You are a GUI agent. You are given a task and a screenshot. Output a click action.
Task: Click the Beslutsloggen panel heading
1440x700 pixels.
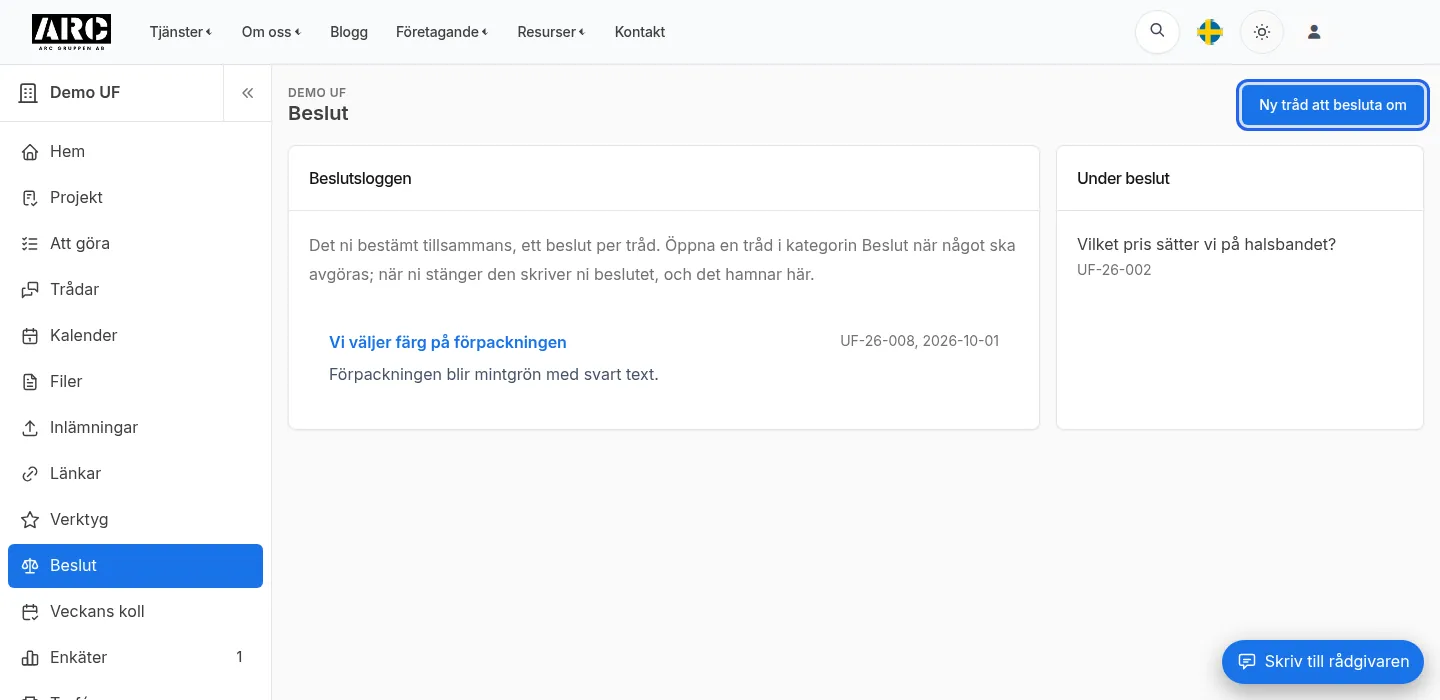pyautogui.click(x=360, y=179)
